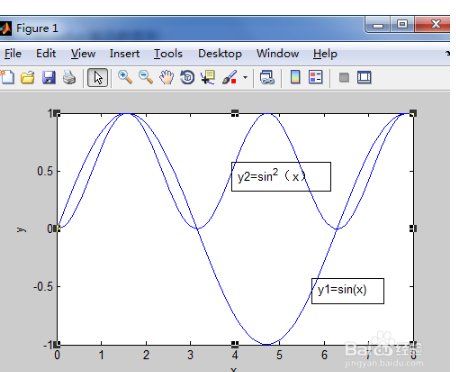Maximize the Figure 1 window
456x372 pixels.
tap(402, 25)
